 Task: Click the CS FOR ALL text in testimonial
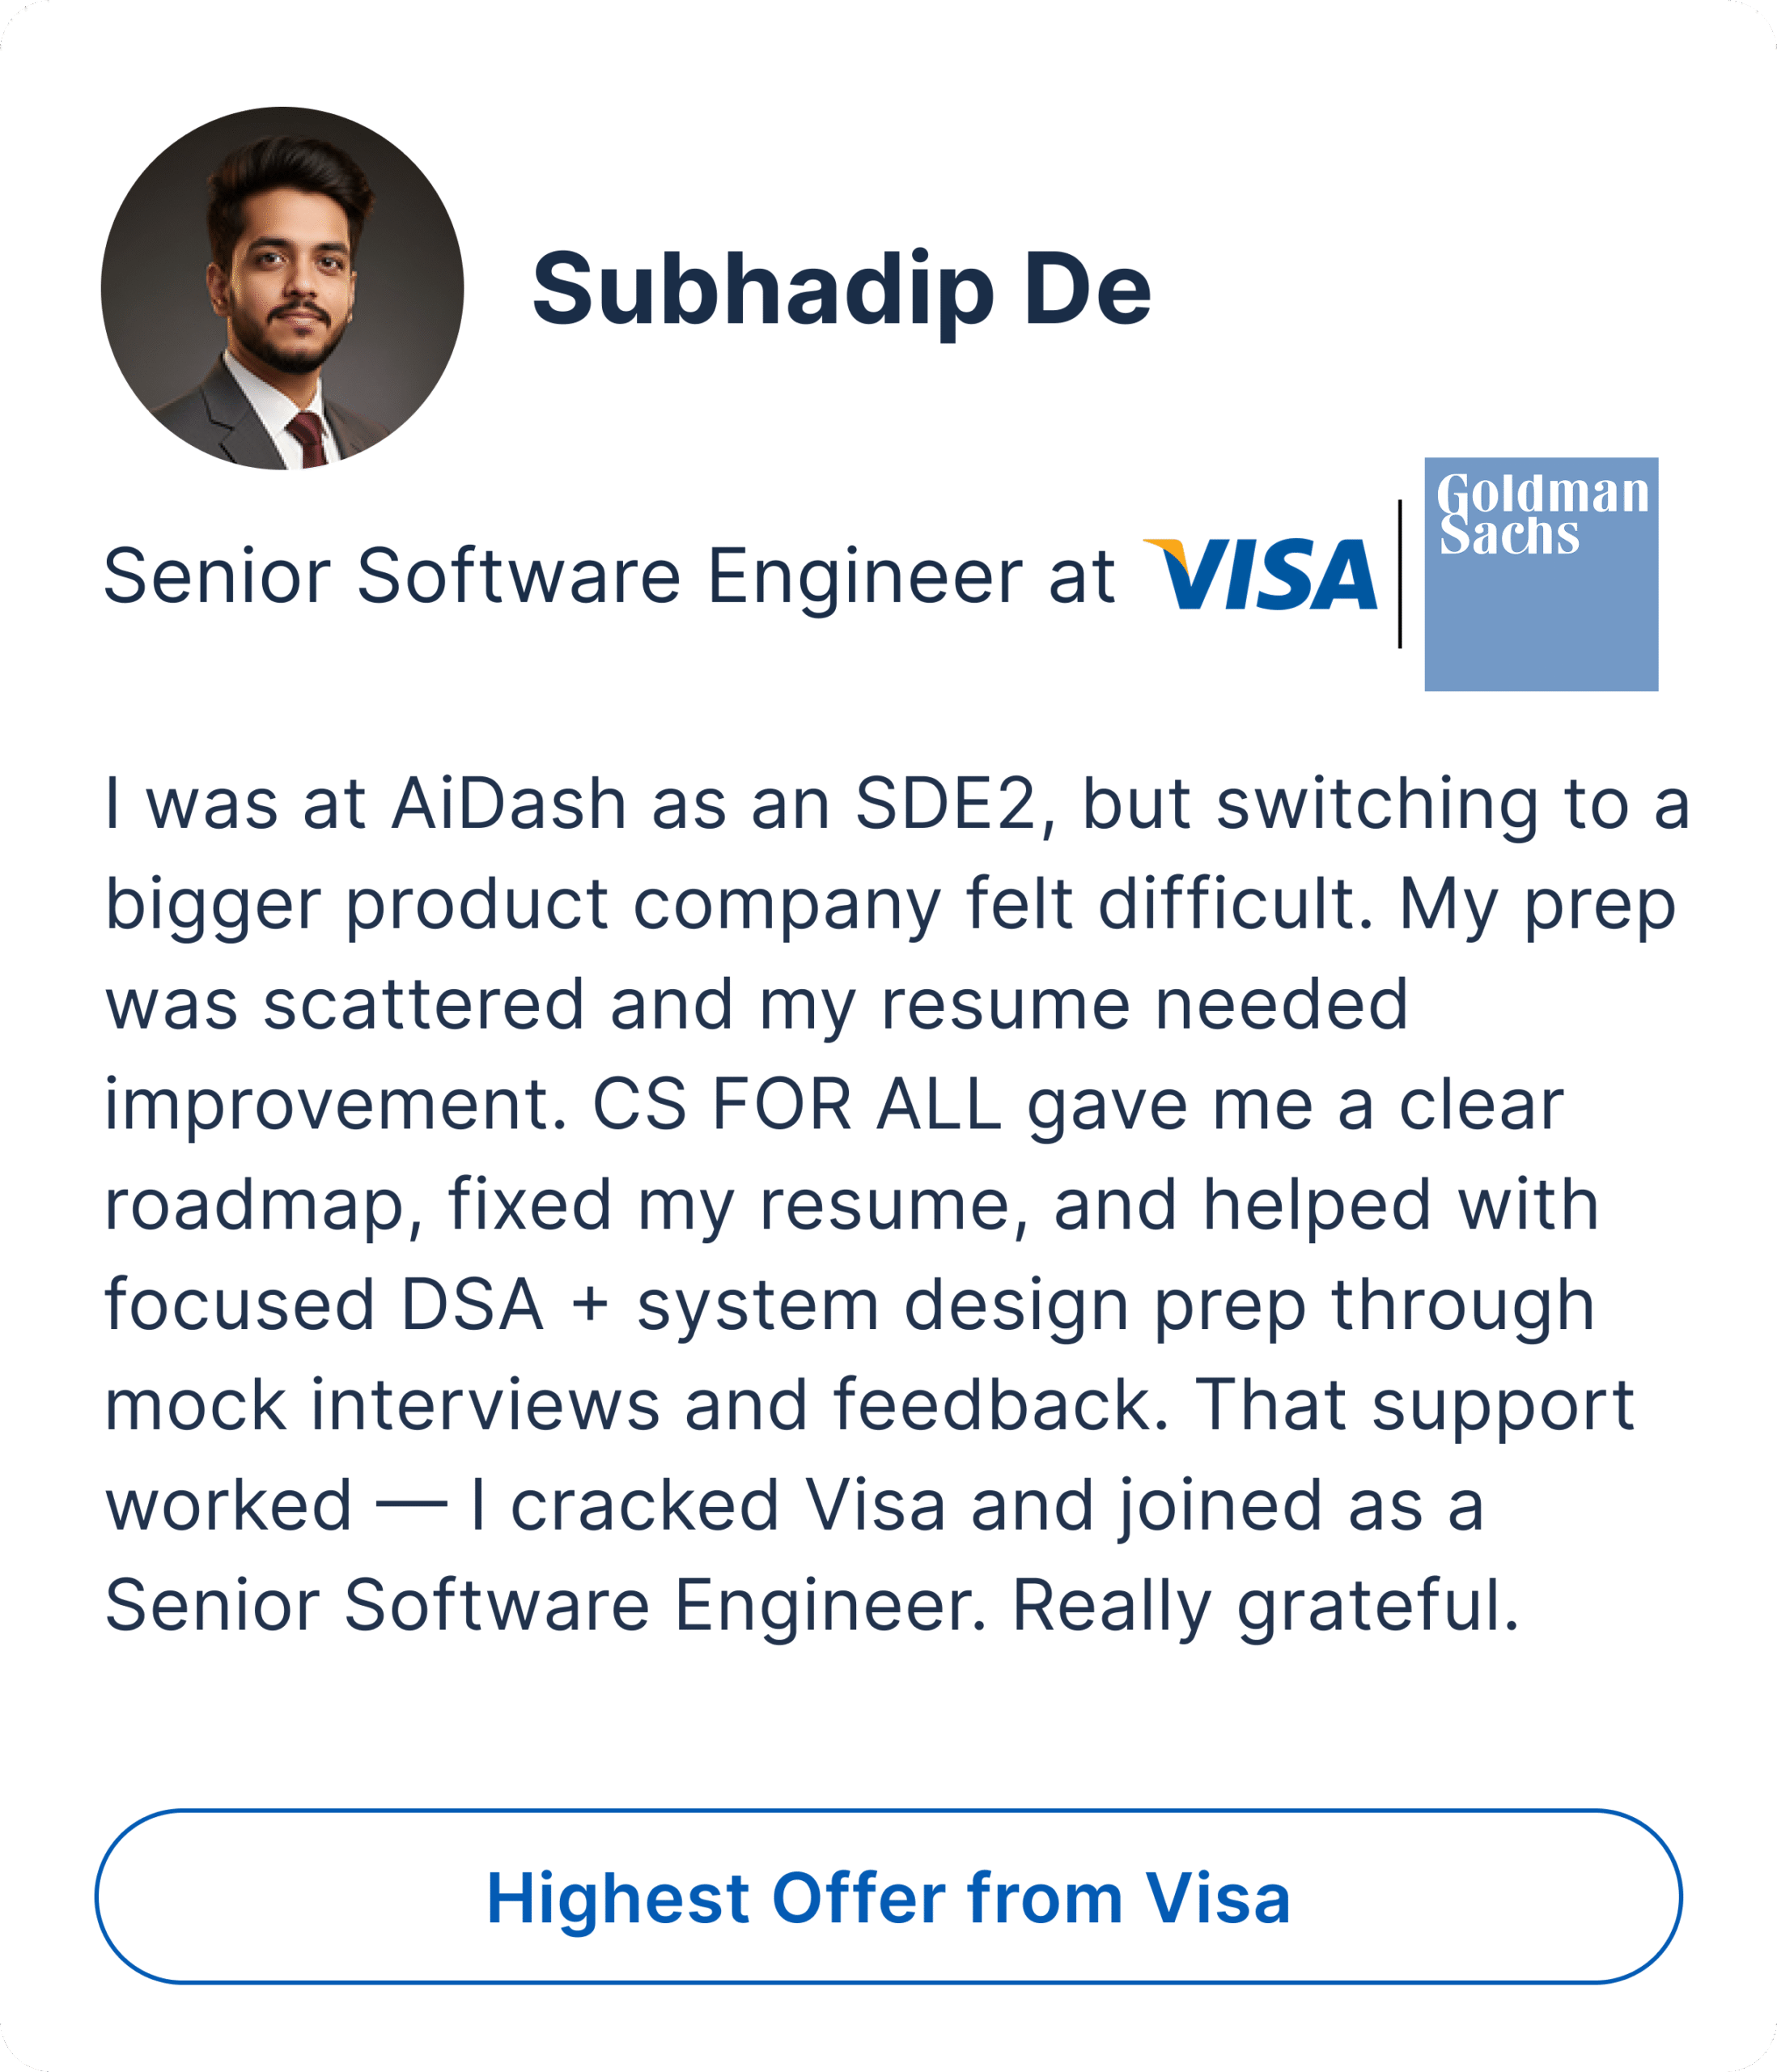point(797,1105)
